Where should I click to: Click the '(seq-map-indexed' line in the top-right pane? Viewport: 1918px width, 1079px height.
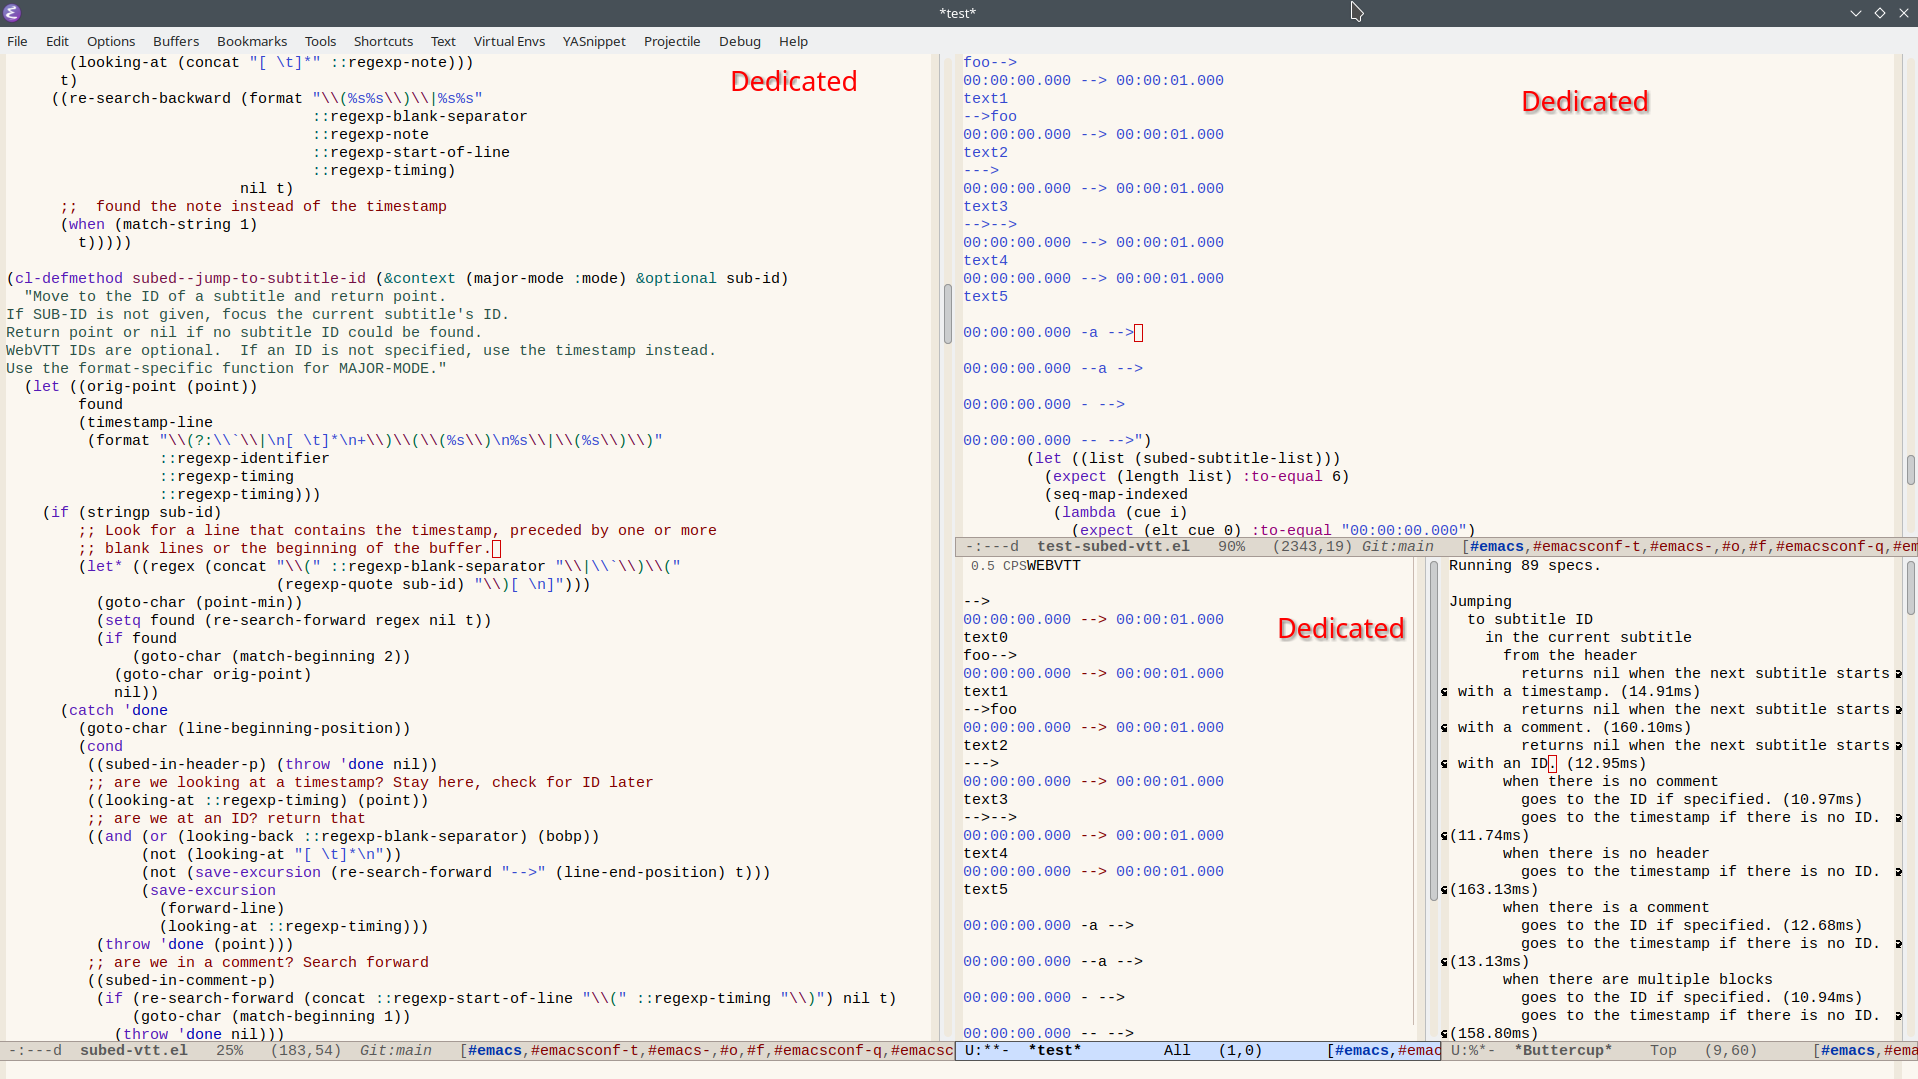click(x=1116, y=494)
